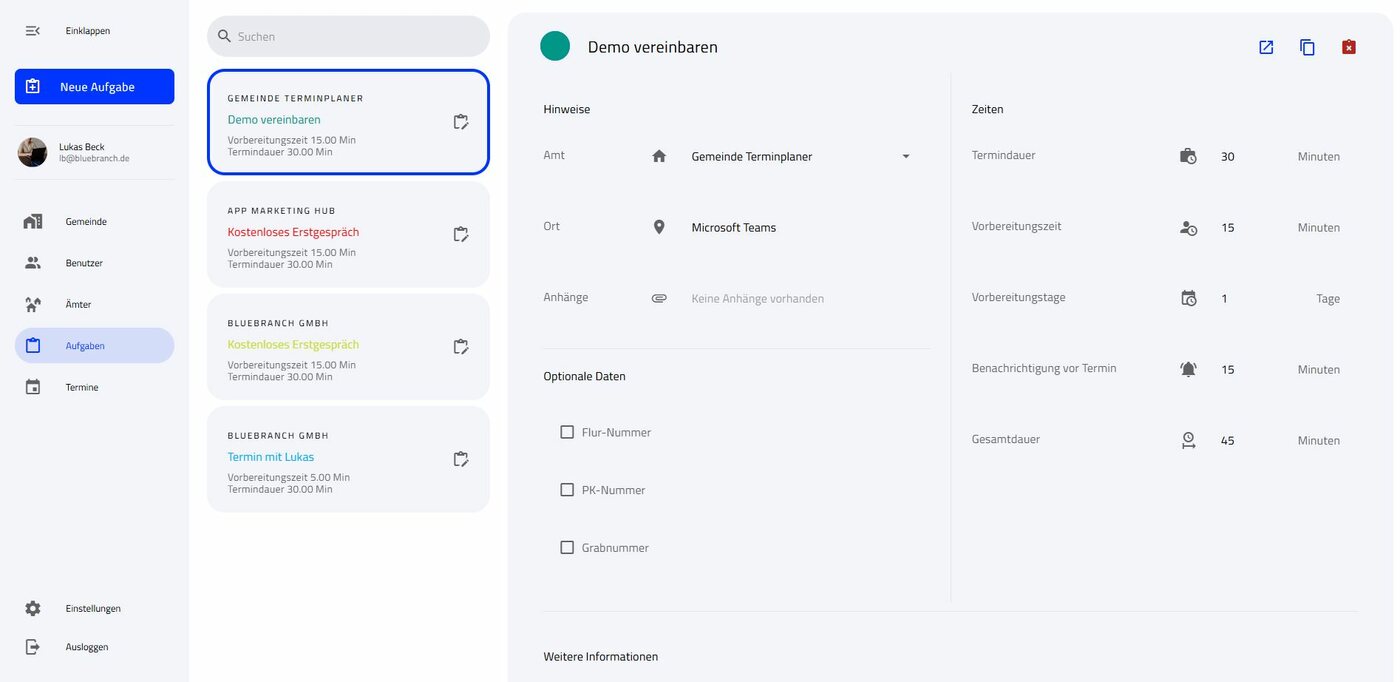This screenshot has height=682, width=1400.
Task: Focus the Suchen search field
Action: click(x=348, y=36)
